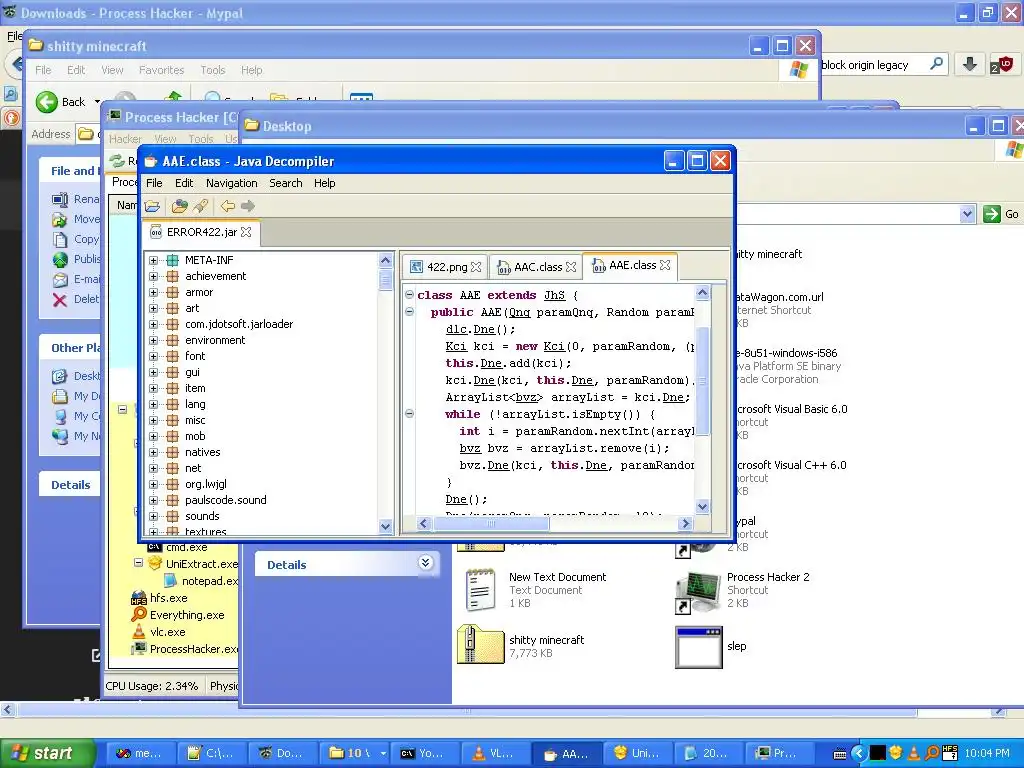
Task: Select the sounds package in the tree
Action: pos(202,516)
